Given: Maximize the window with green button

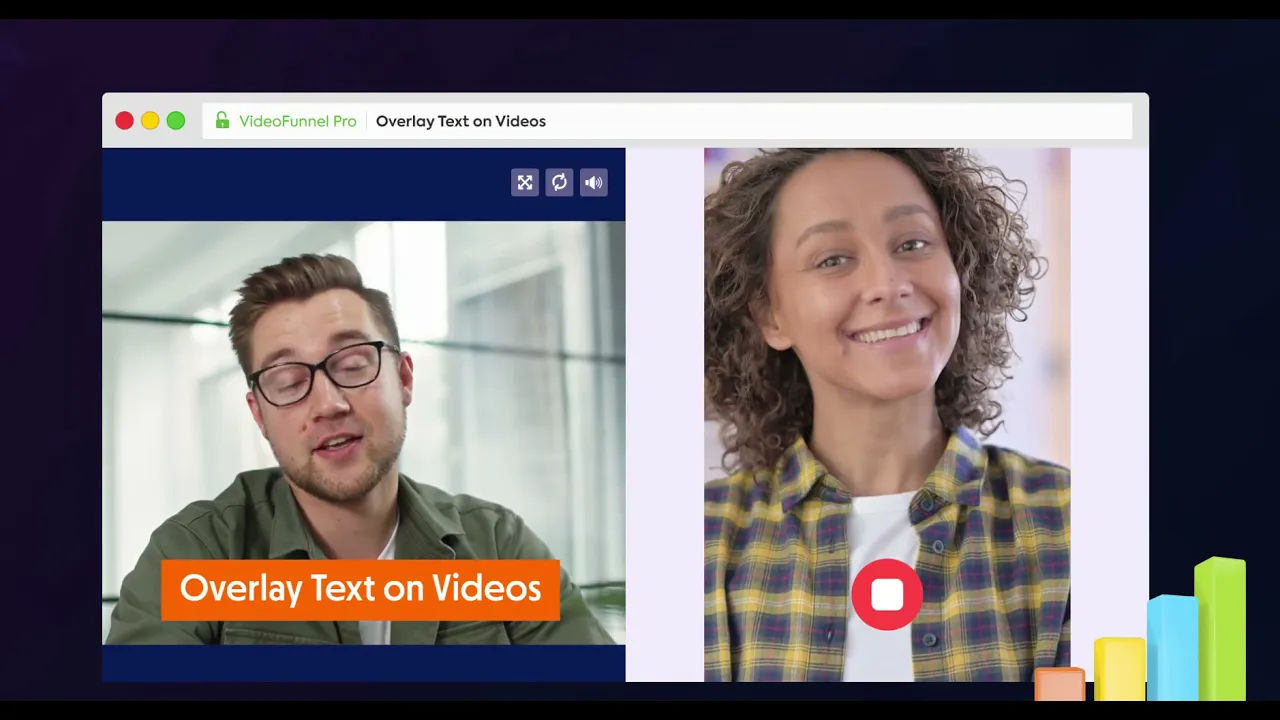Looking at the screenshot, I should point(176,121).
